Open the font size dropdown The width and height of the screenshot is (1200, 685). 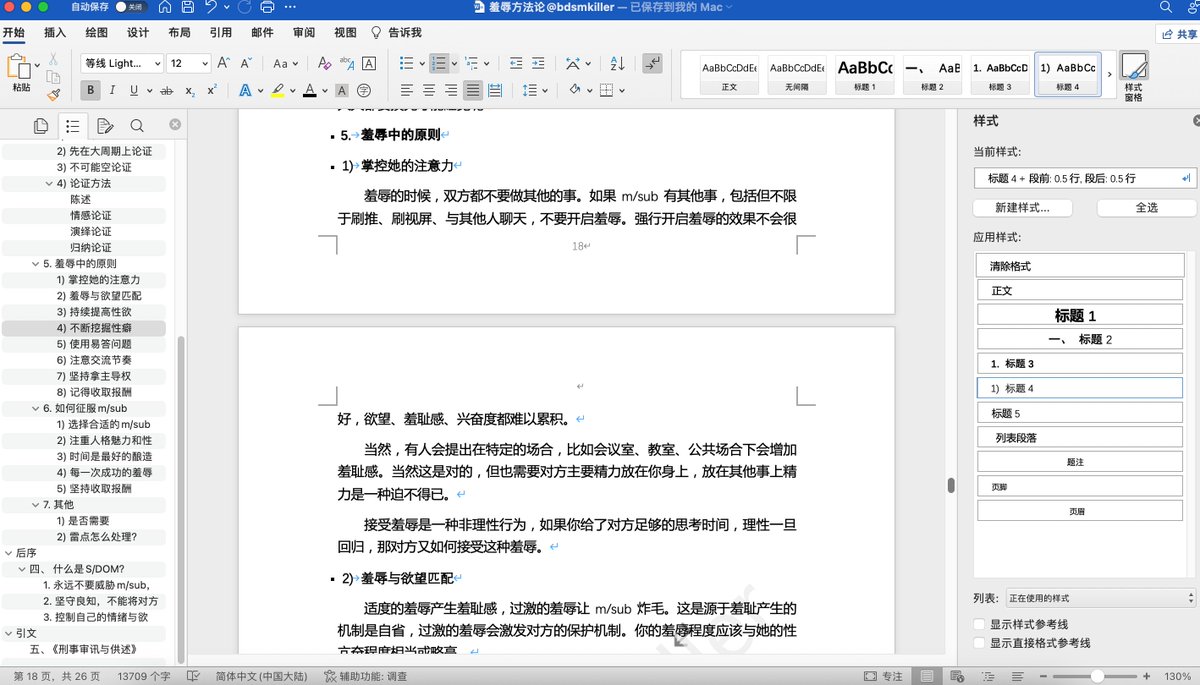tap(204, 63)
